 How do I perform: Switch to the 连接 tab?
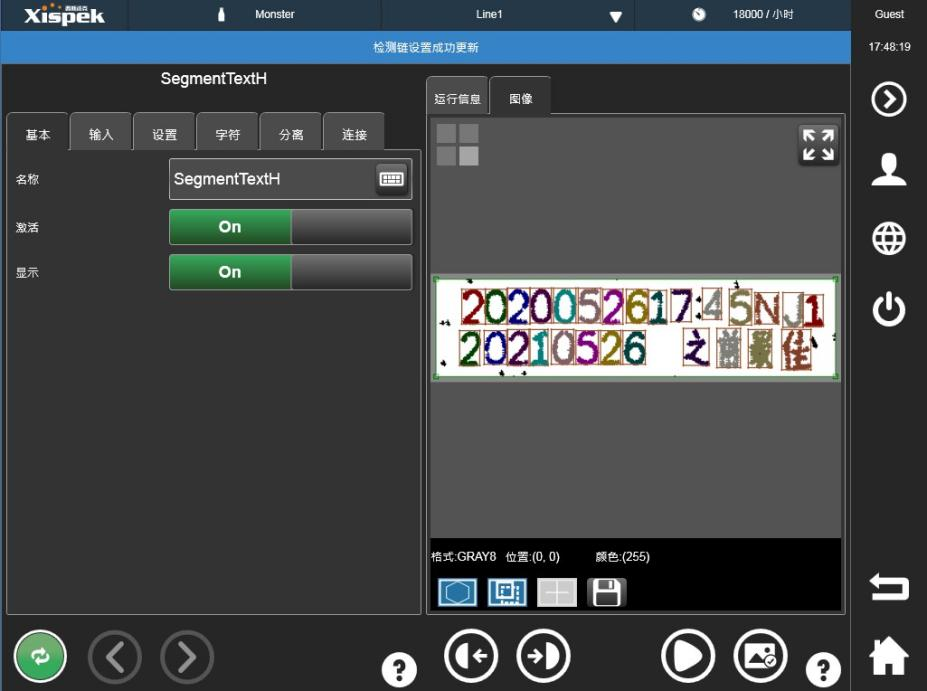pos(354,134)
